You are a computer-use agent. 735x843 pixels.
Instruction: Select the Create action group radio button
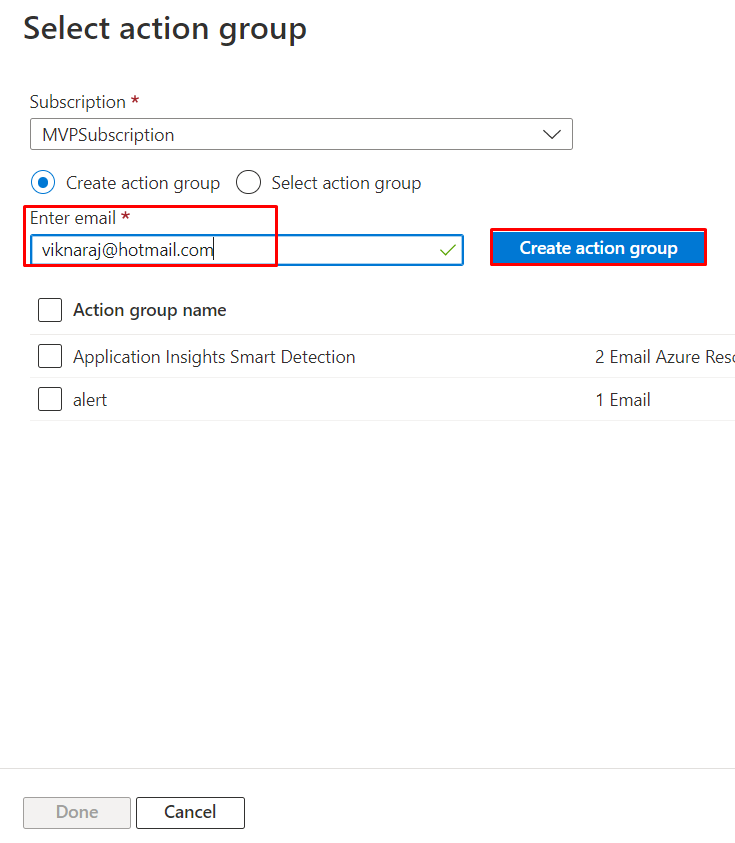point(41,182)
